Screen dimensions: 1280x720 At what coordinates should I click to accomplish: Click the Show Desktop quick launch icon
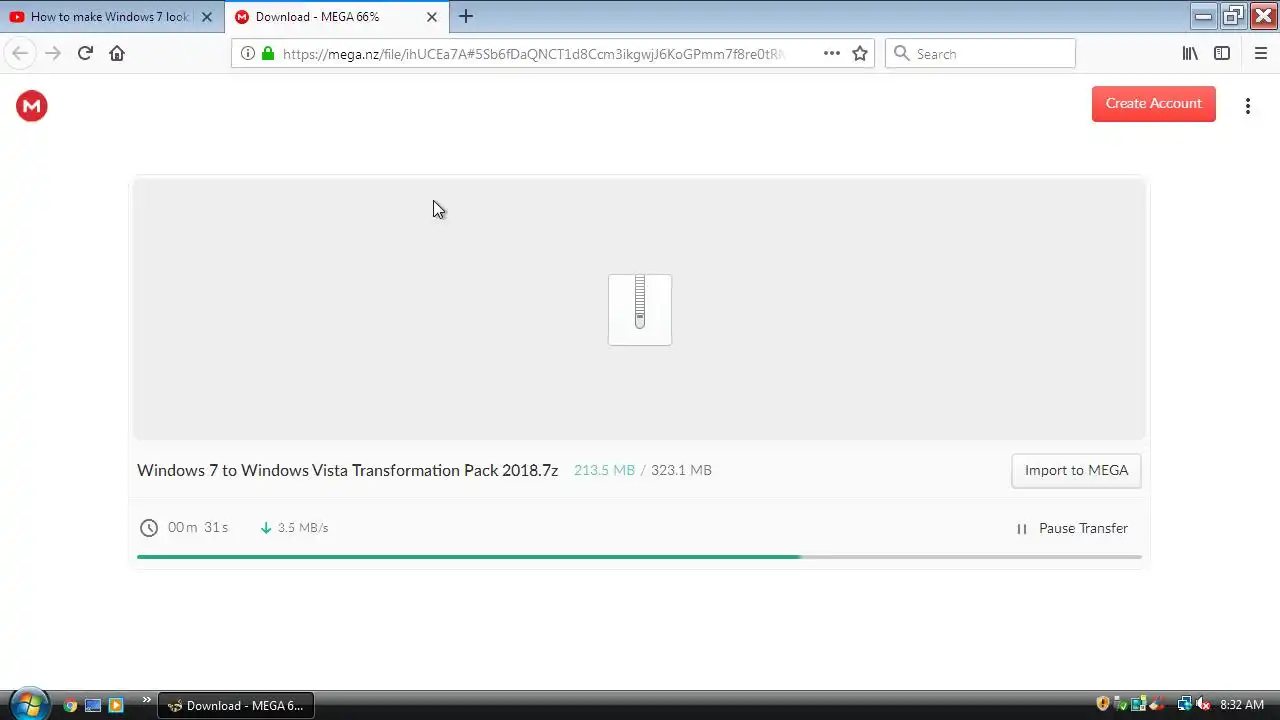point(93,705)
